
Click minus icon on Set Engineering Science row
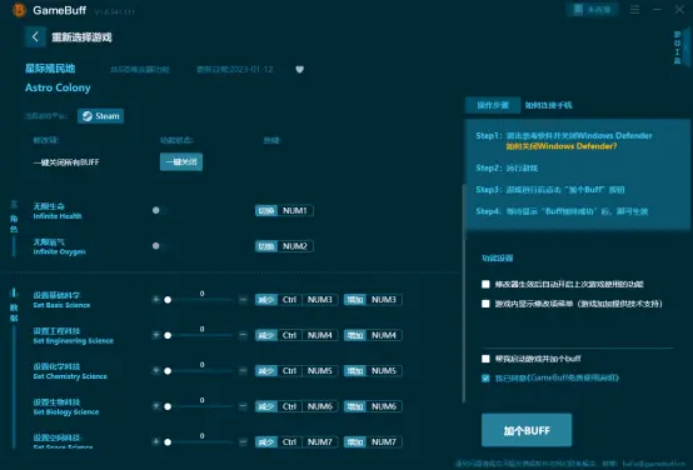point(243,335)
